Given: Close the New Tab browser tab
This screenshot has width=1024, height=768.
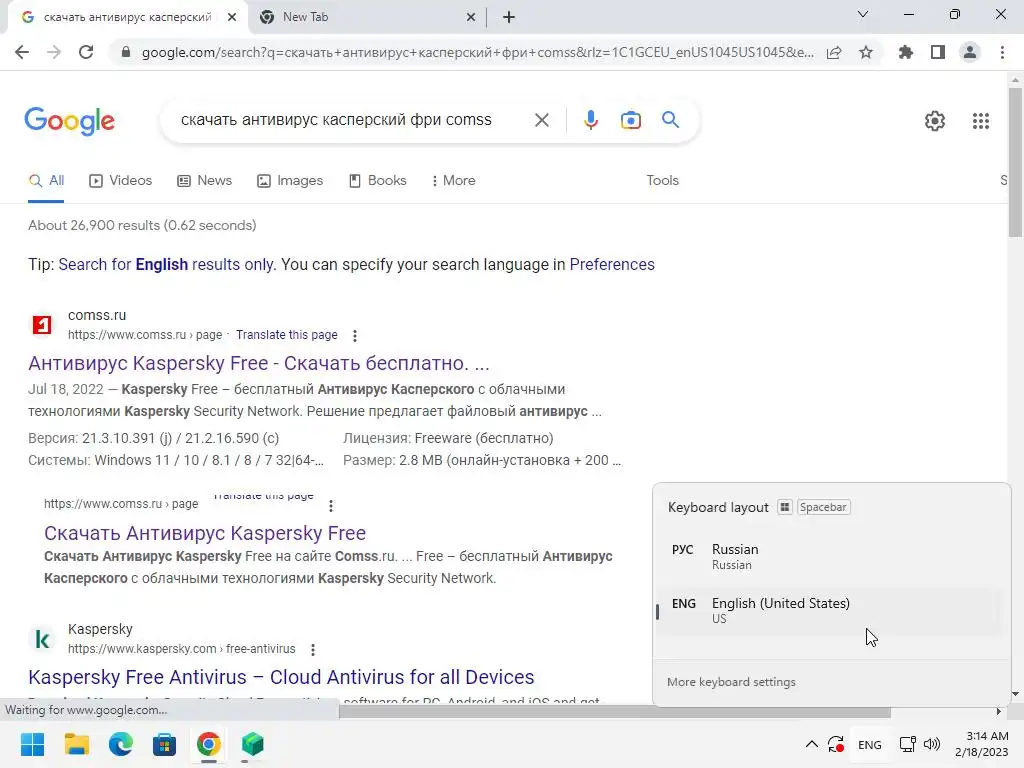Looking at the screenshot, I should point(471,18).
